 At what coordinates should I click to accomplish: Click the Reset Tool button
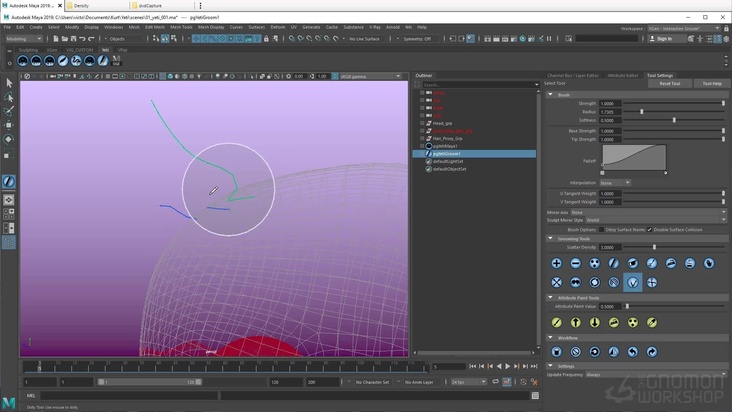coord(670,84)
